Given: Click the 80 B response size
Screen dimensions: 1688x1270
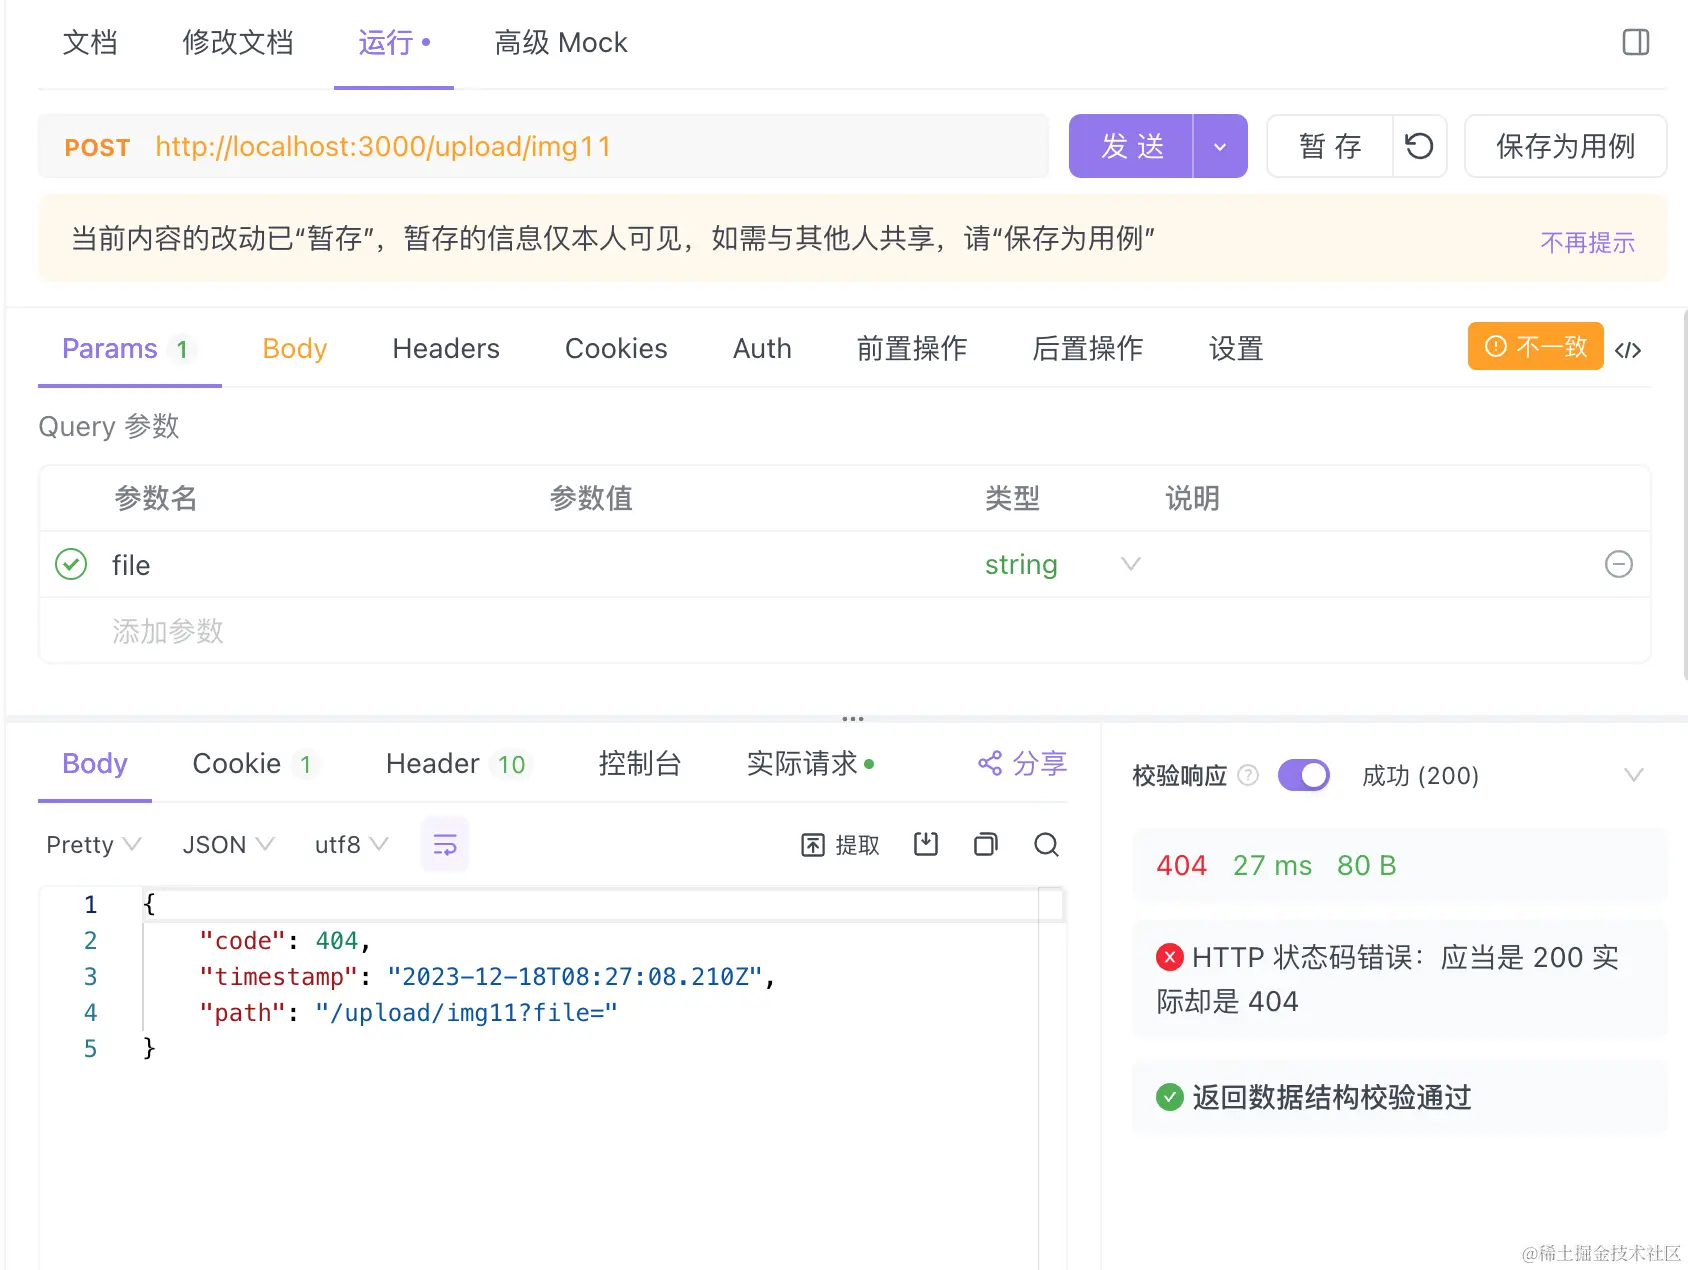Looking at the screenshot, I should pyautogui.click(x=1366, y=865).
